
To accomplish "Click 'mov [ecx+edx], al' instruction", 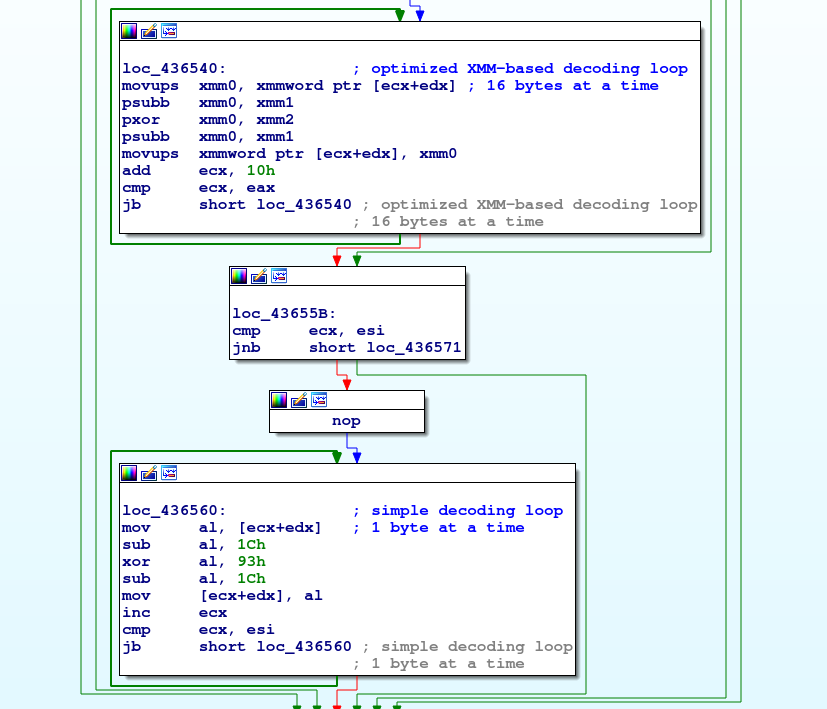I will pyautogui.click(x=223, y=596).
